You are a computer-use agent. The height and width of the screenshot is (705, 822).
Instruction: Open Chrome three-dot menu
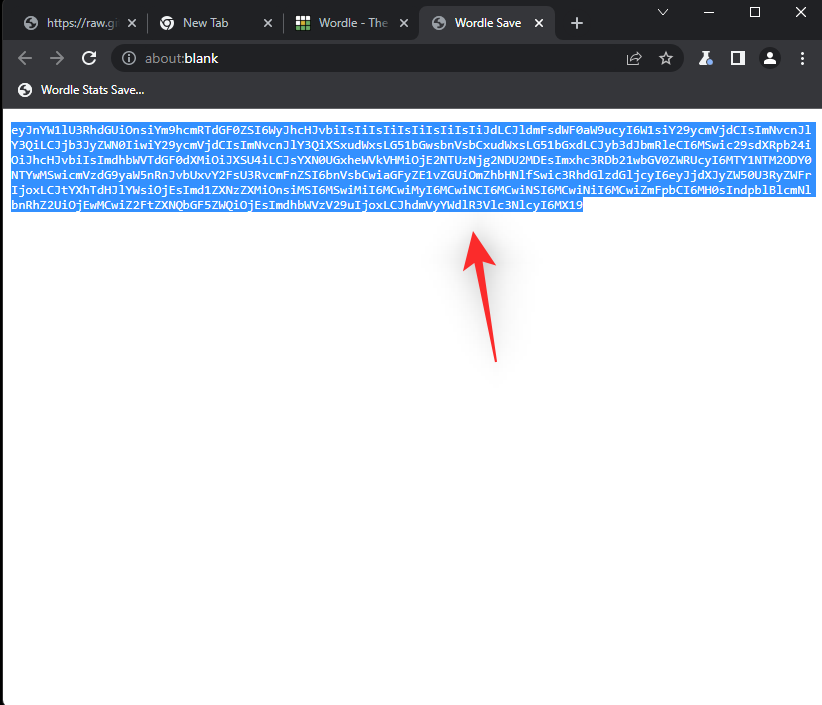[x=803, y=58]
